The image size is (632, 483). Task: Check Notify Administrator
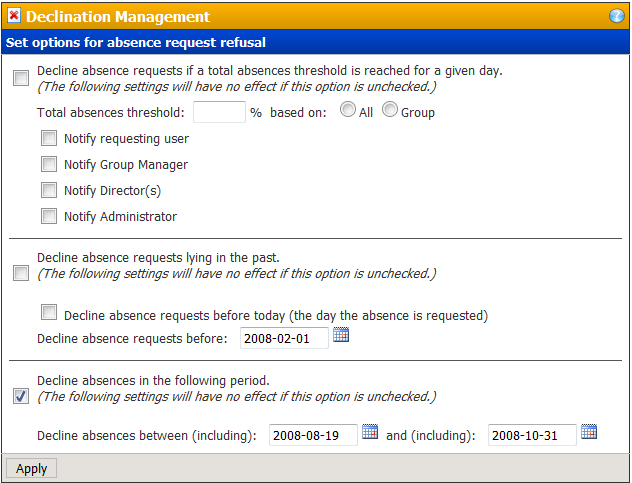tap(49, 216)
